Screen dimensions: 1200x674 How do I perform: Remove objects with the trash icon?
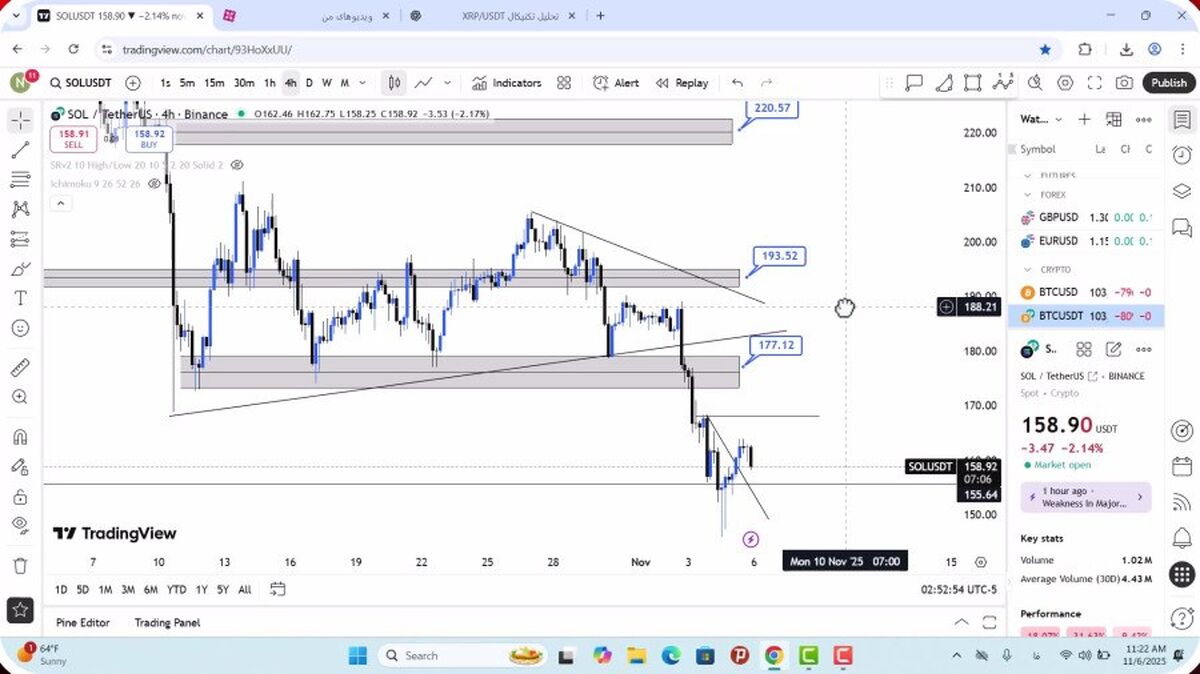coord(20,566)
